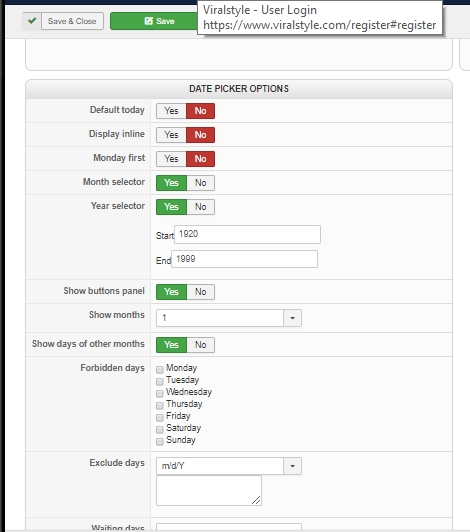Set Display inline to Yes

171,135
